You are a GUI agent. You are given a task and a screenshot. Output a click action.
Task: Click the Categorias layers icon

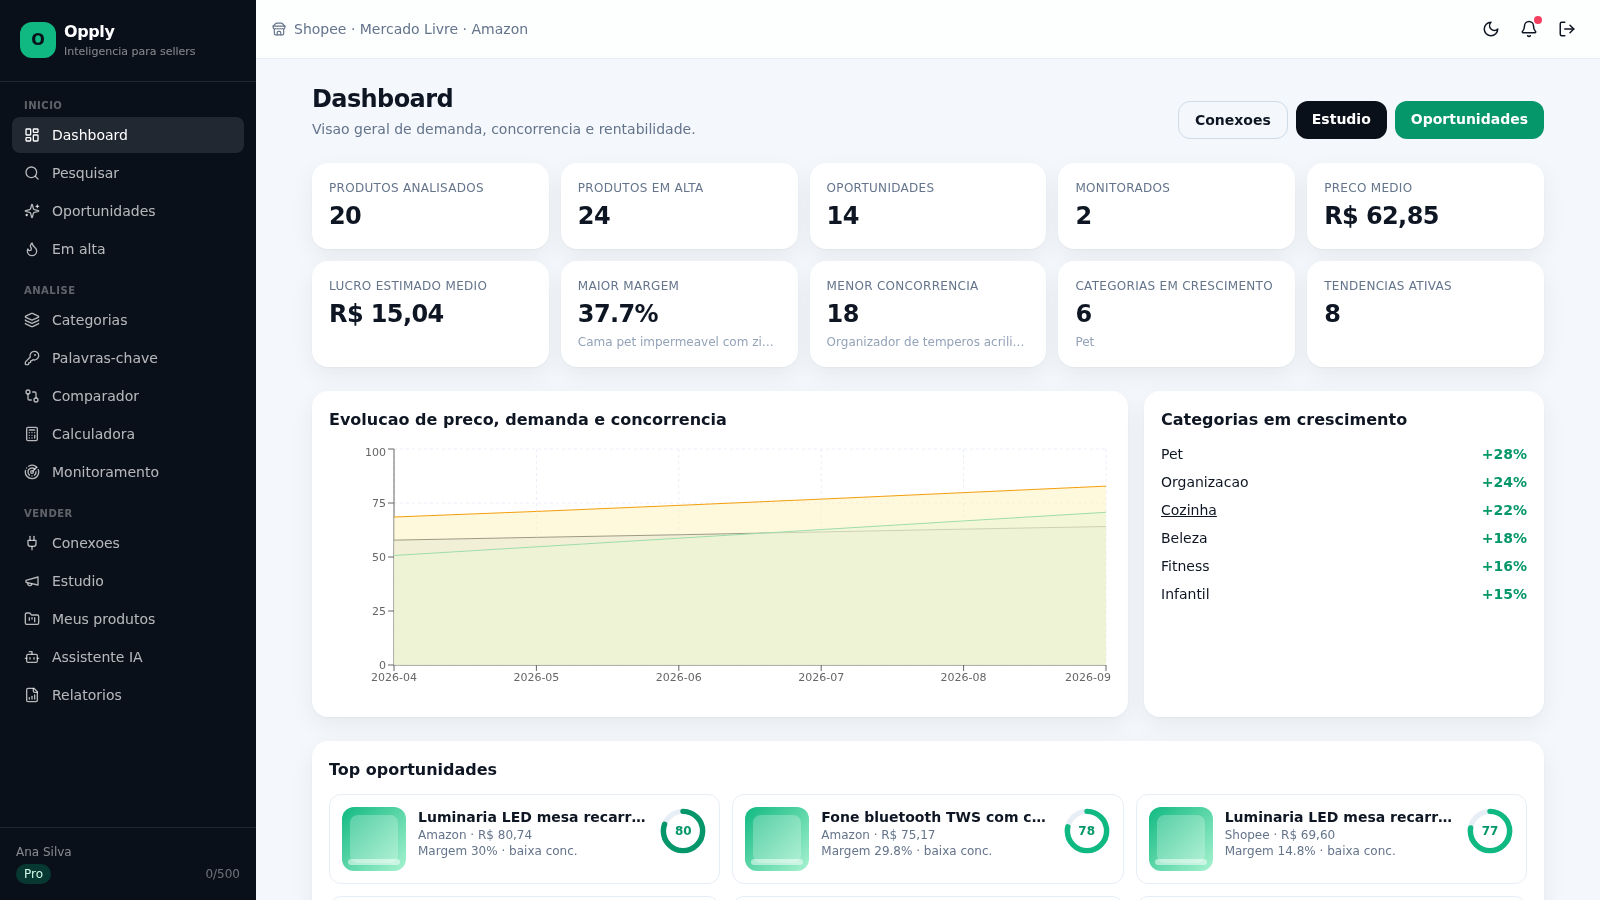click(x=32, y=320)
